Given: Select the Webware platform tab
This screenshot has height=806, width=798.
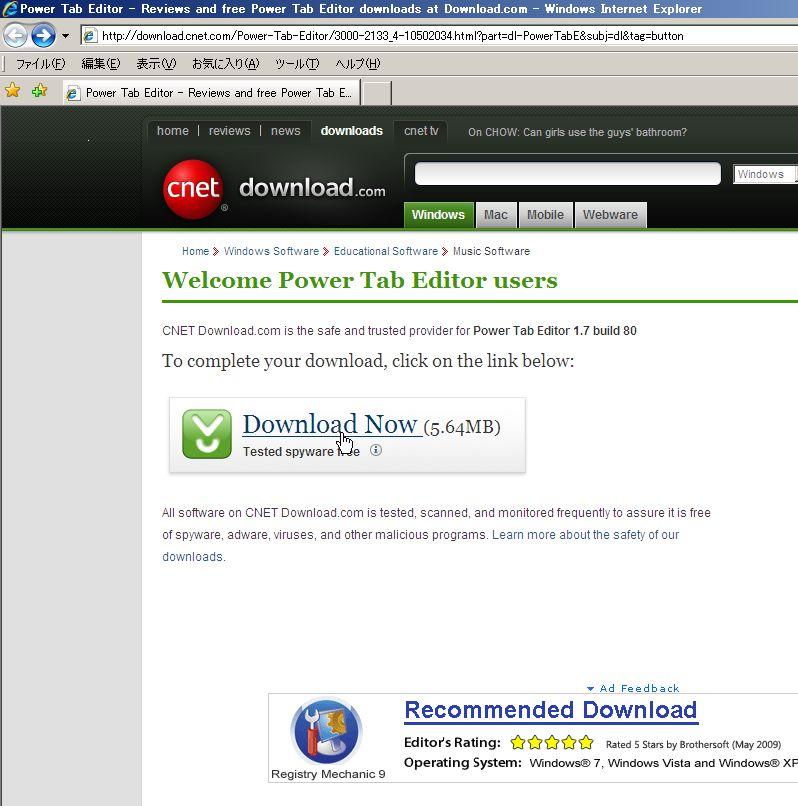Looking at the screenshot, I should pyautogui.click(x=610, y=215).
